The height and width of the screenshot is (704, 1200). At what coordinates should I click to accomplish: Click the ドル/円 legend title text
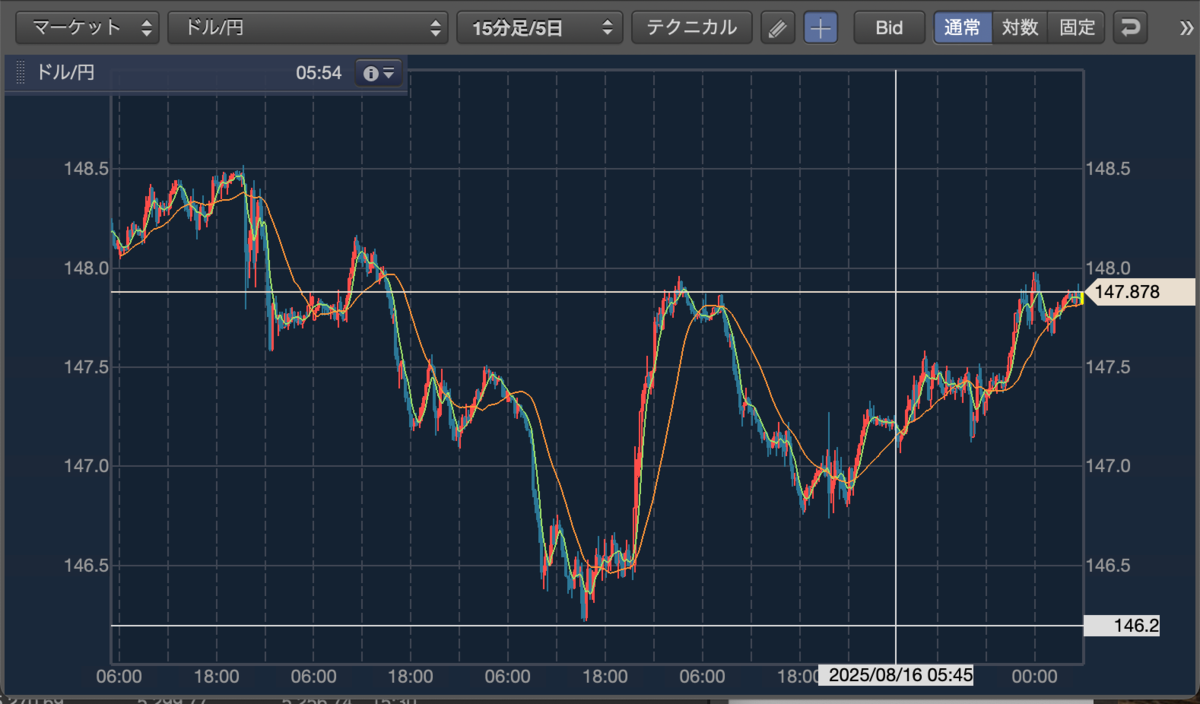pos(65,73)
